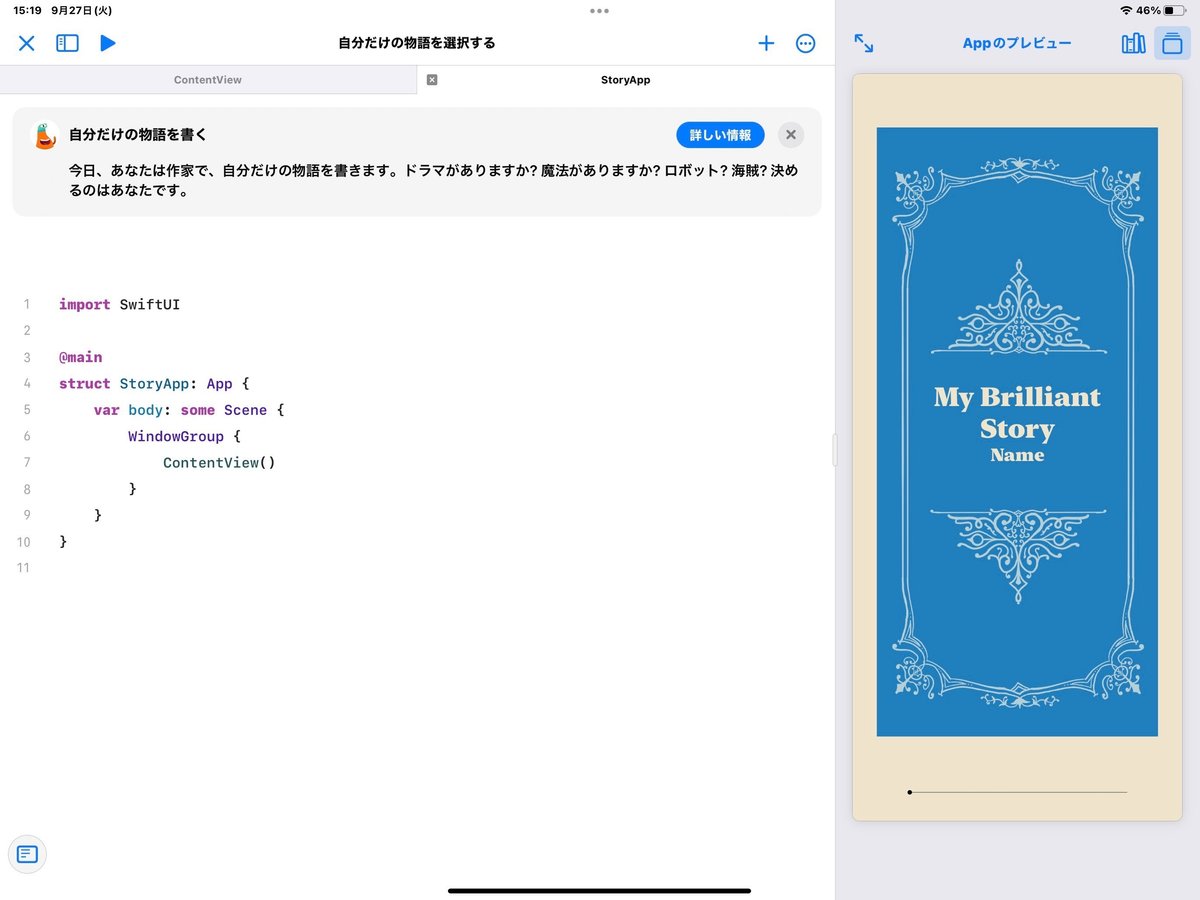Tap the My Brilliant Story book cover
The image size is (1200, 900).
click(1017, 432)
